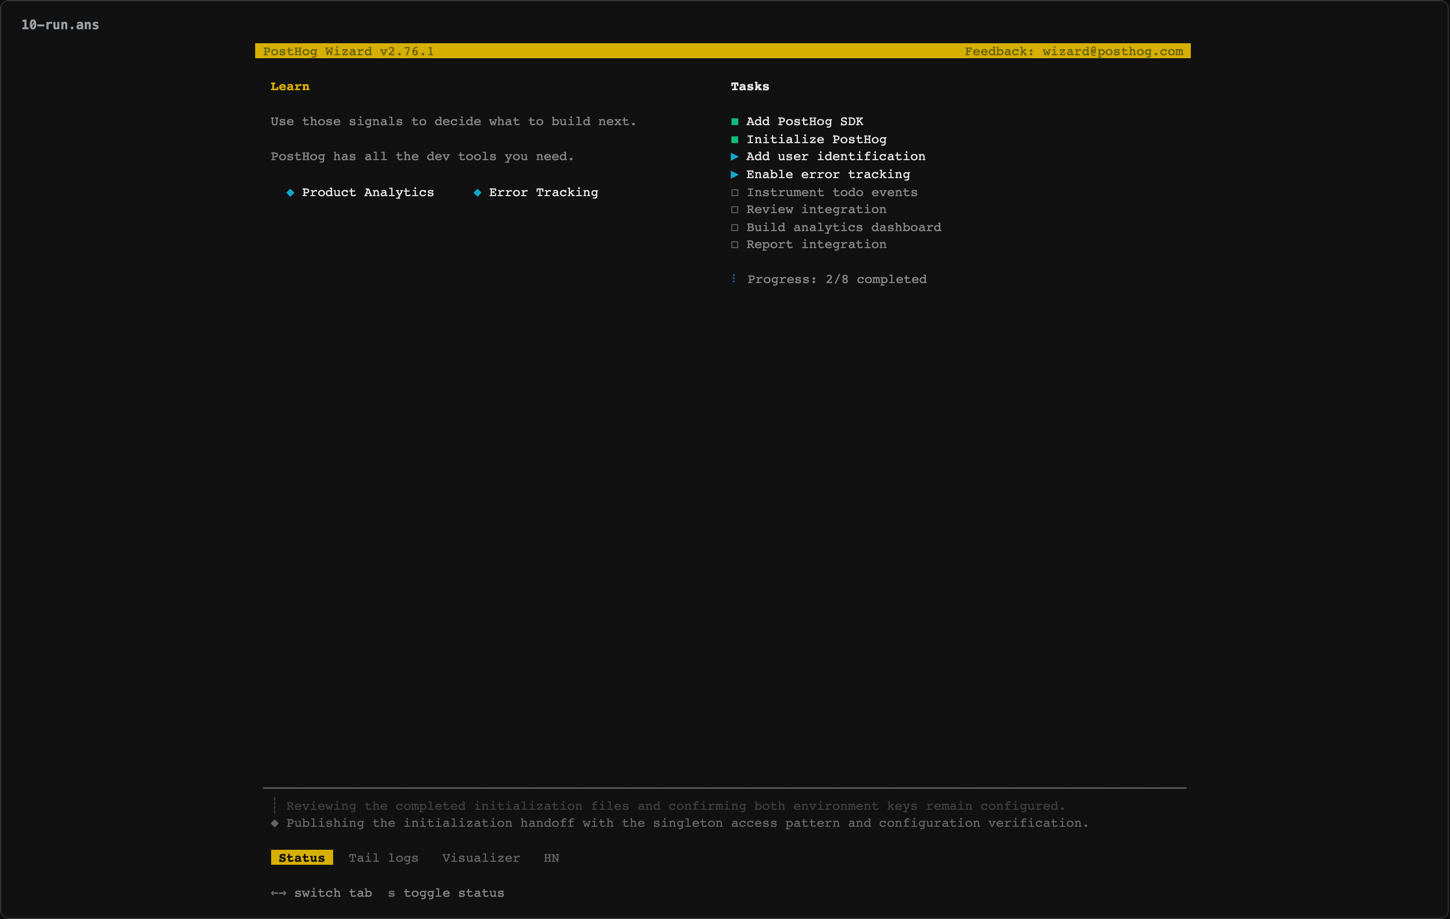The width and height of the screenshot is (1450, 919).
Task: Click the Progress: 2/8 completed line
Action: click(x=837, y=280)
